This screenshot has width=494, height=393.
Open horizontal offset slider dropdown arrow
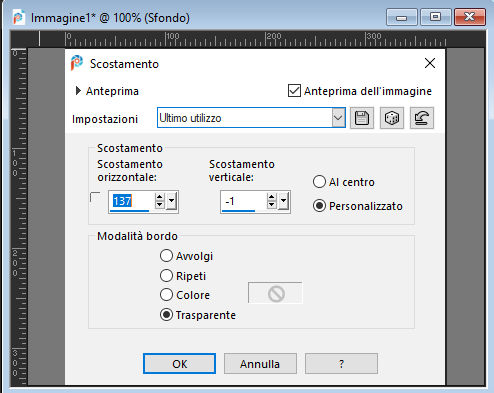pyautogui.click(x=171, y=201)
